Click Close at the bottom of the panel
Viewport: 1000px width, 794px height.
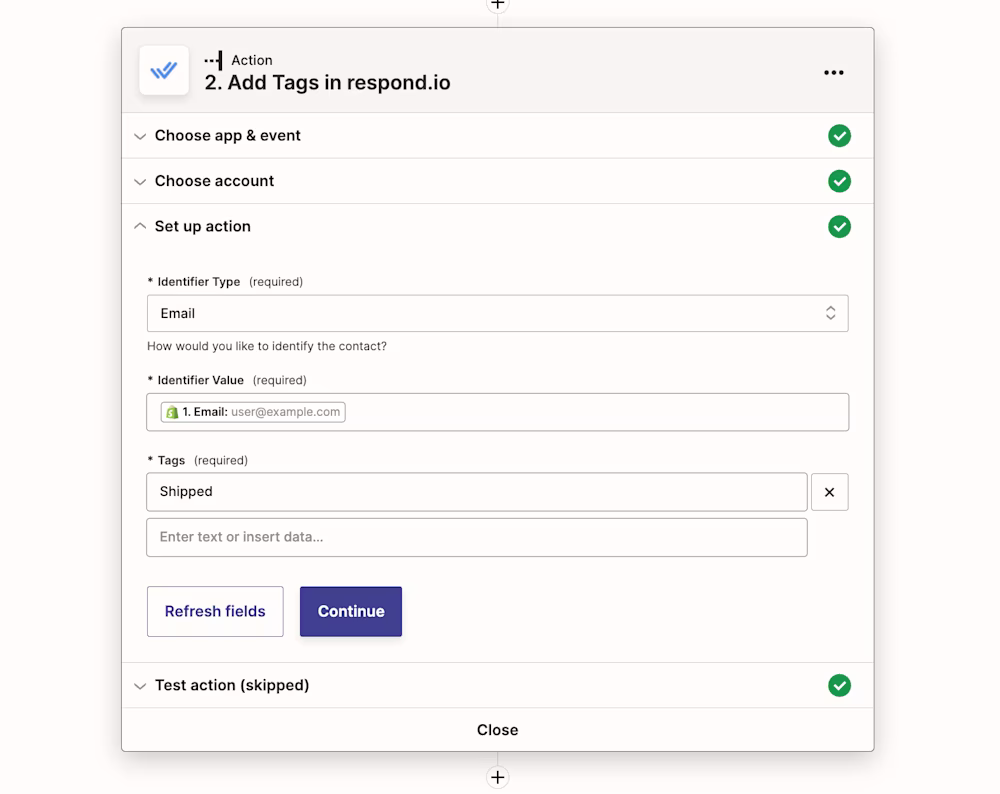(497, 730)
